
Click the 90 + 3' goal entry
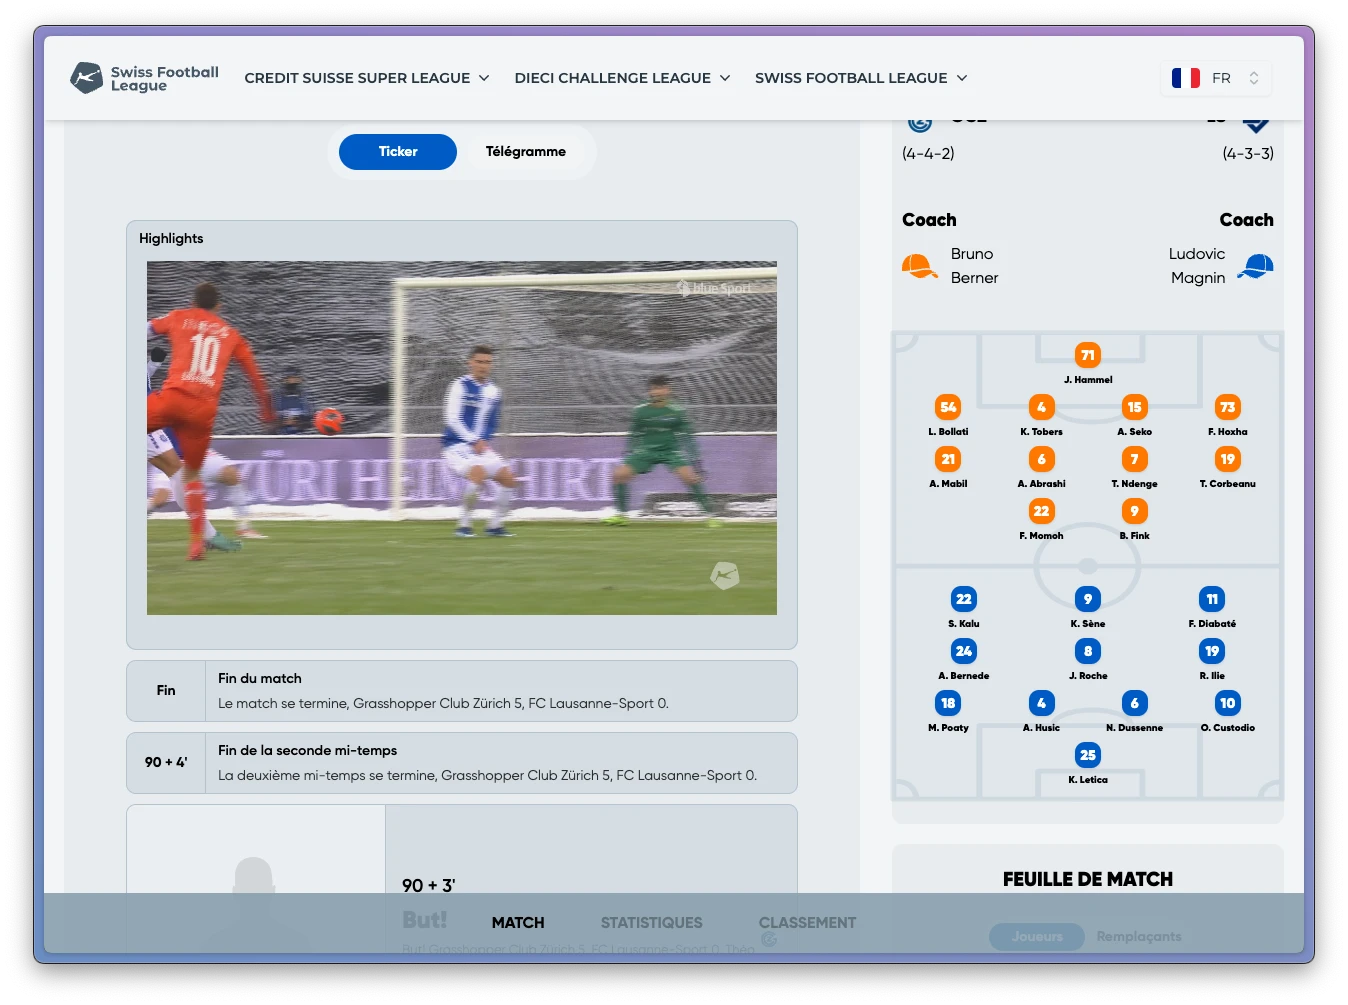point(462,880)
